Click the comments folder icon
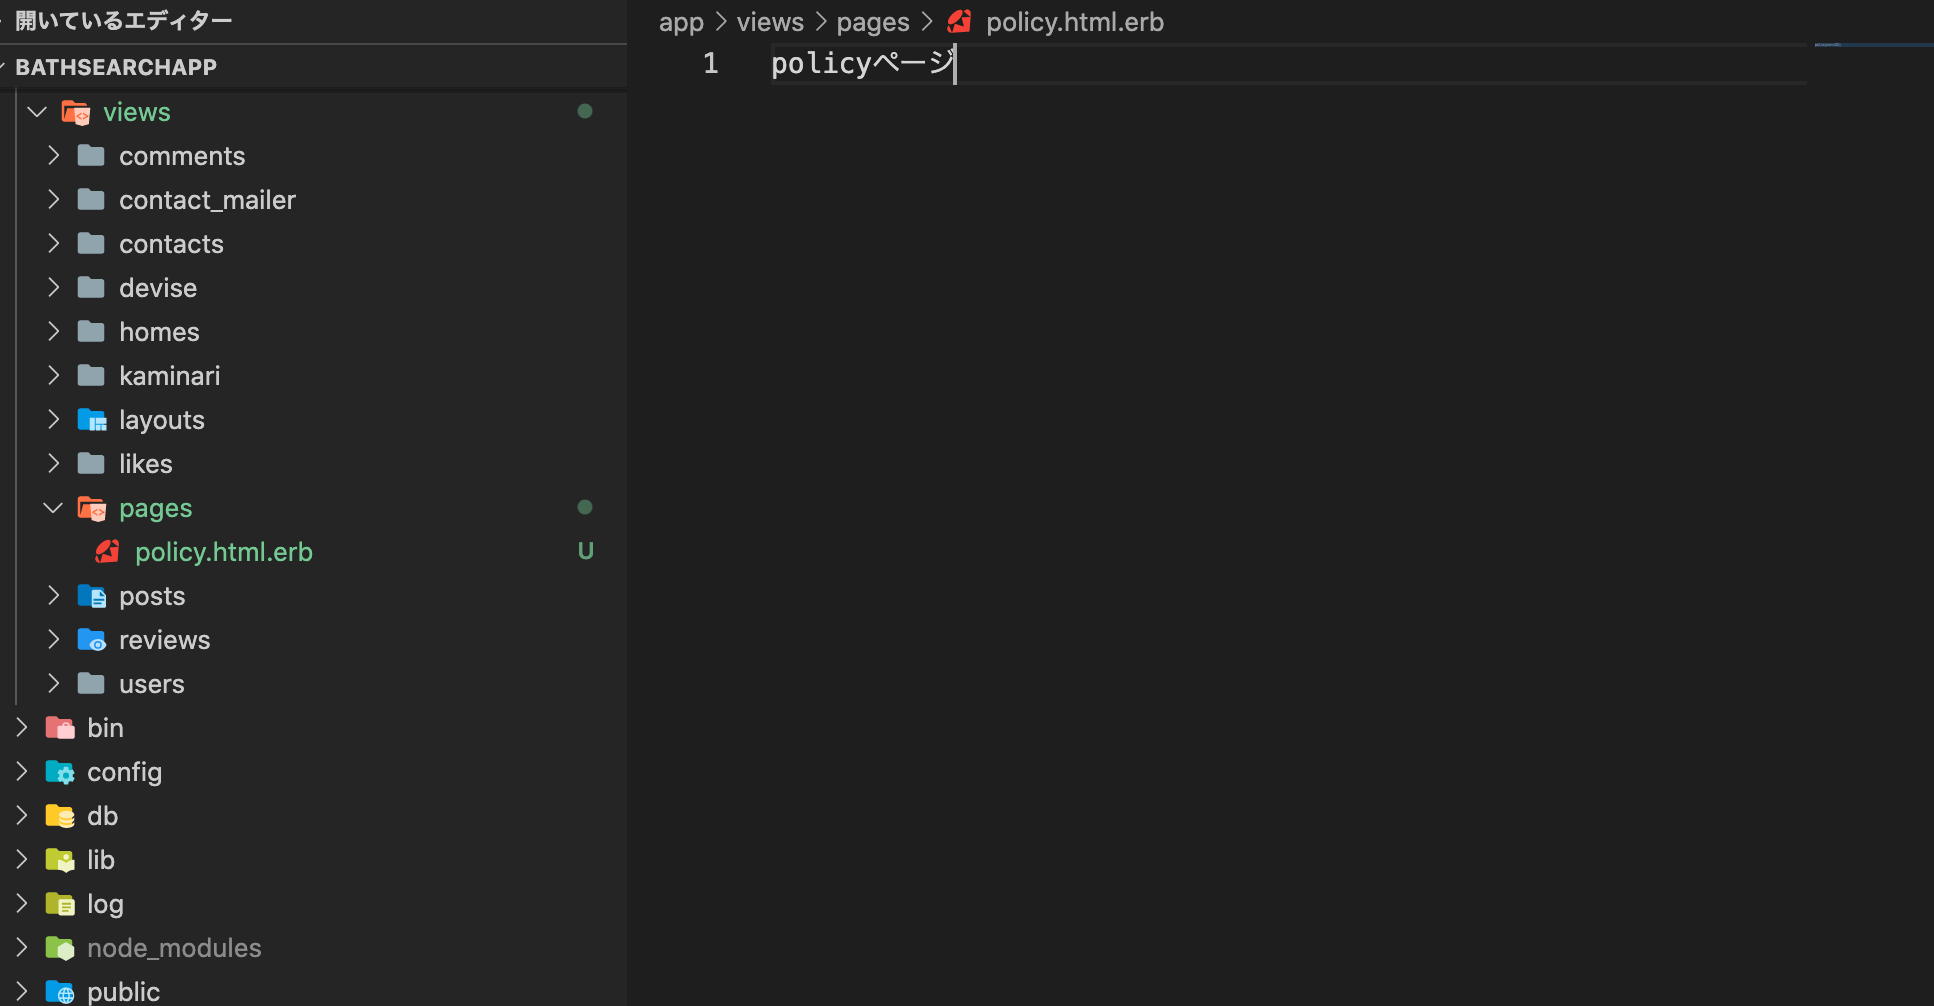1934x1006 pixels. coord(91,156)
